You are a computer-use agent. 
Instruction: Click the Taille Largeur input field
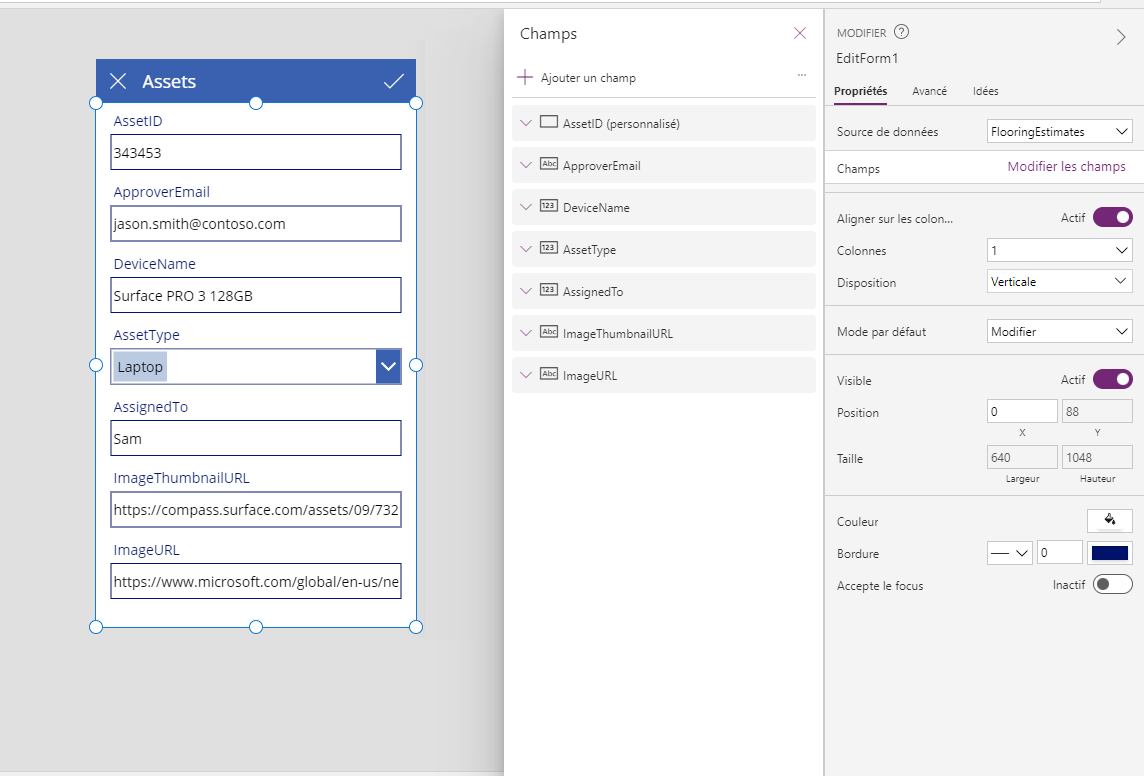tap(1022, 457)
